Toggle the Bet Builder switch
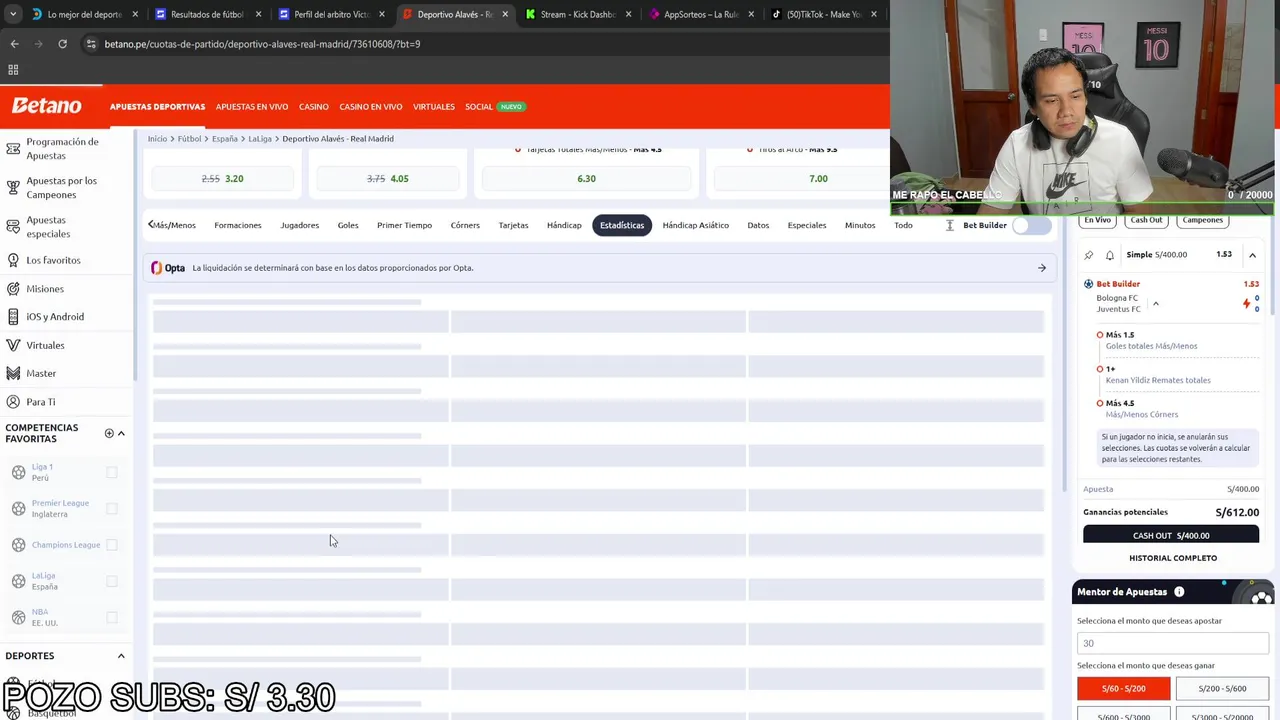The width and height of the screenshot is (1280, 720). click(x=1031, y=225)
